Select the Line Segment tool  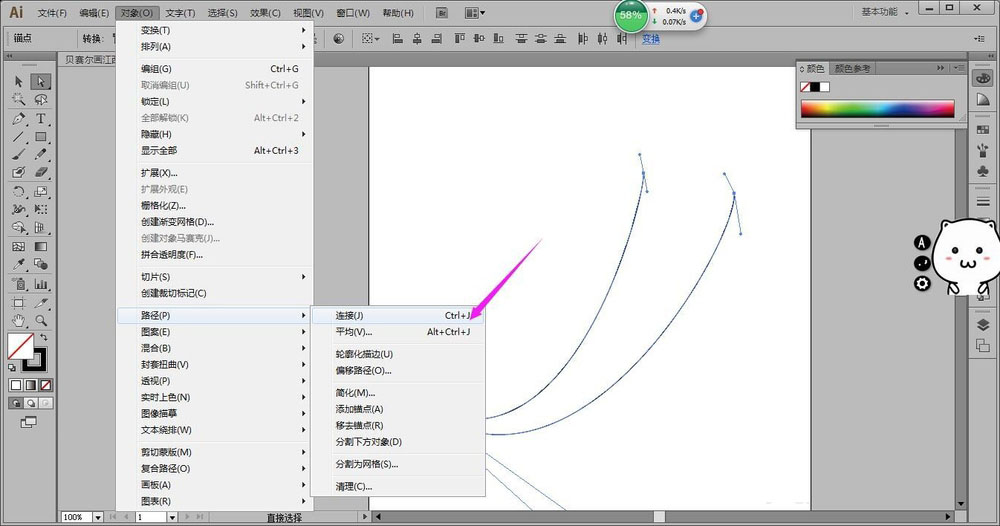point(18,136)
